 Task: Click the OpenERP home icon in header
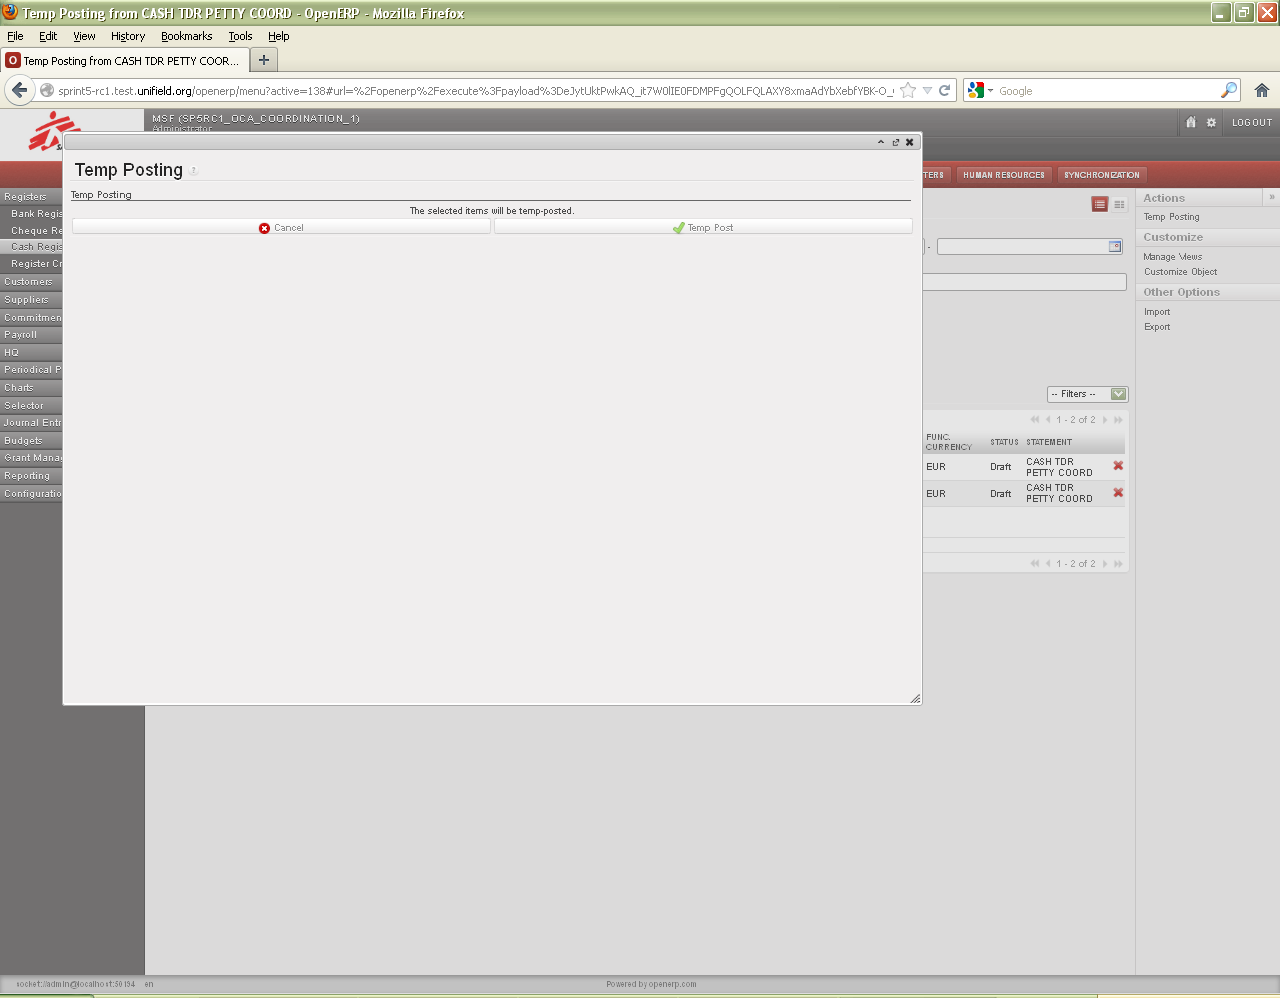[x=1190, y=122]
